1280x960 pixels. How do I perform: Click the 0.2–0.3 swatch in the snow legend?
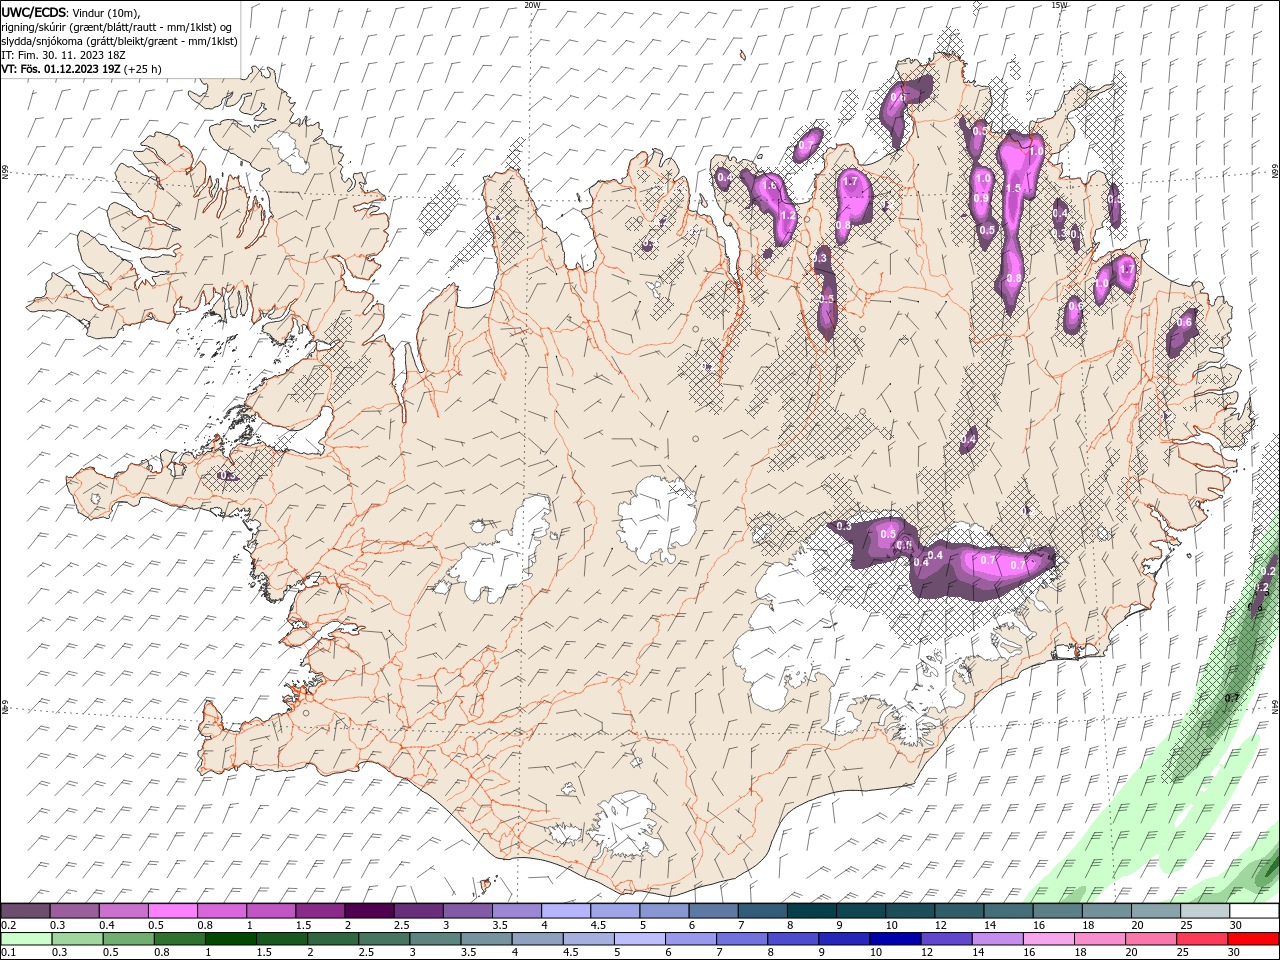pos(26,911)
